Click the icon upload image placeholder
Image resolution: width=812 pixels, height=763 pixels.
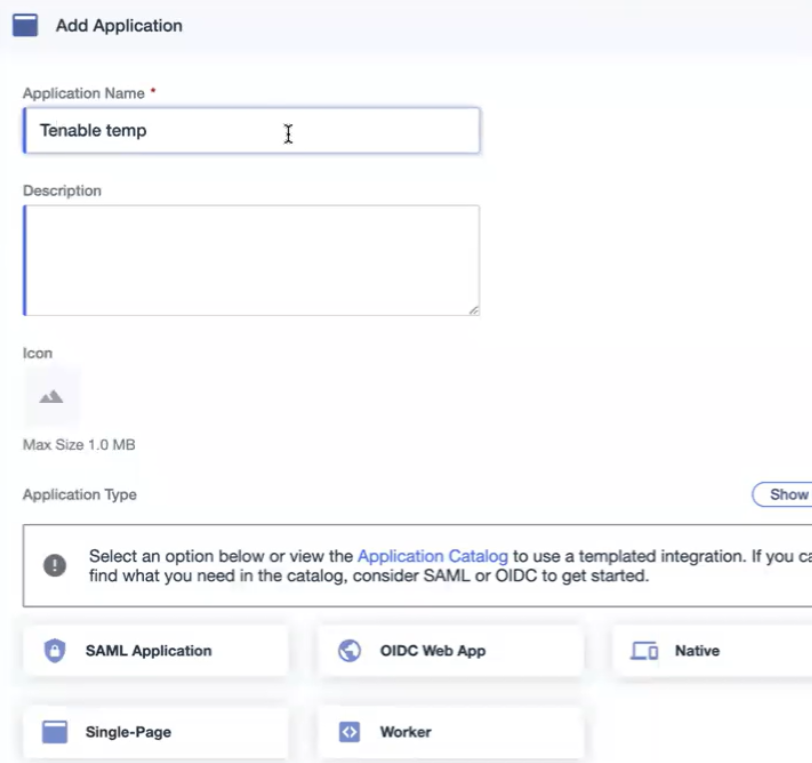click(51, 397)
